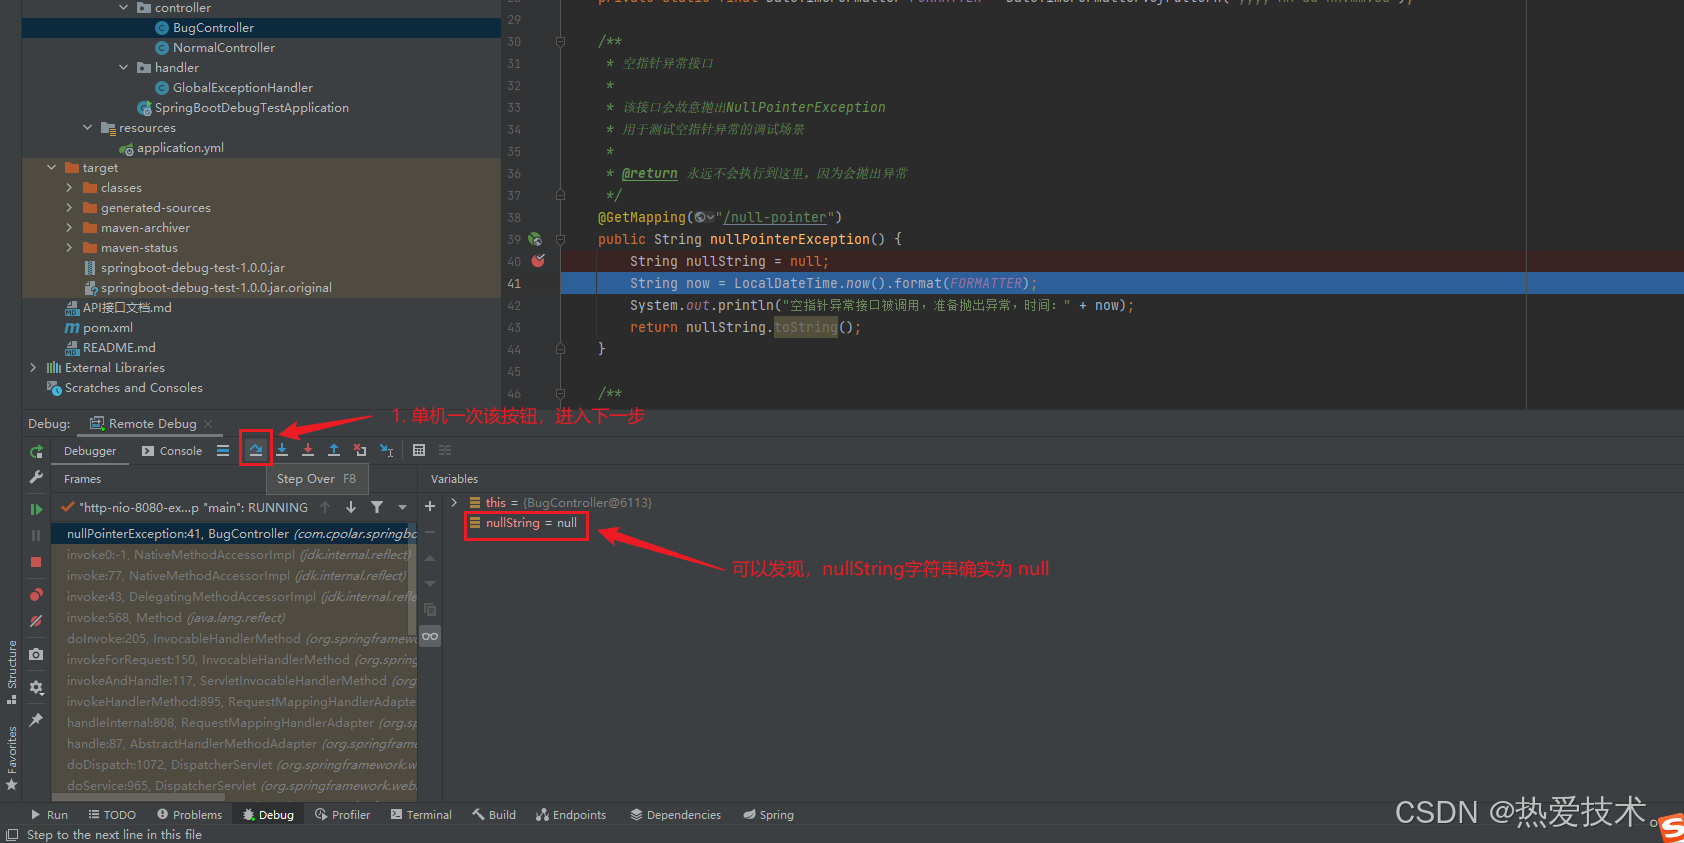Open pom.xml in the project tree
Image resolution: width=1684 pixels, height=843 pixels.
coord(107,328)
